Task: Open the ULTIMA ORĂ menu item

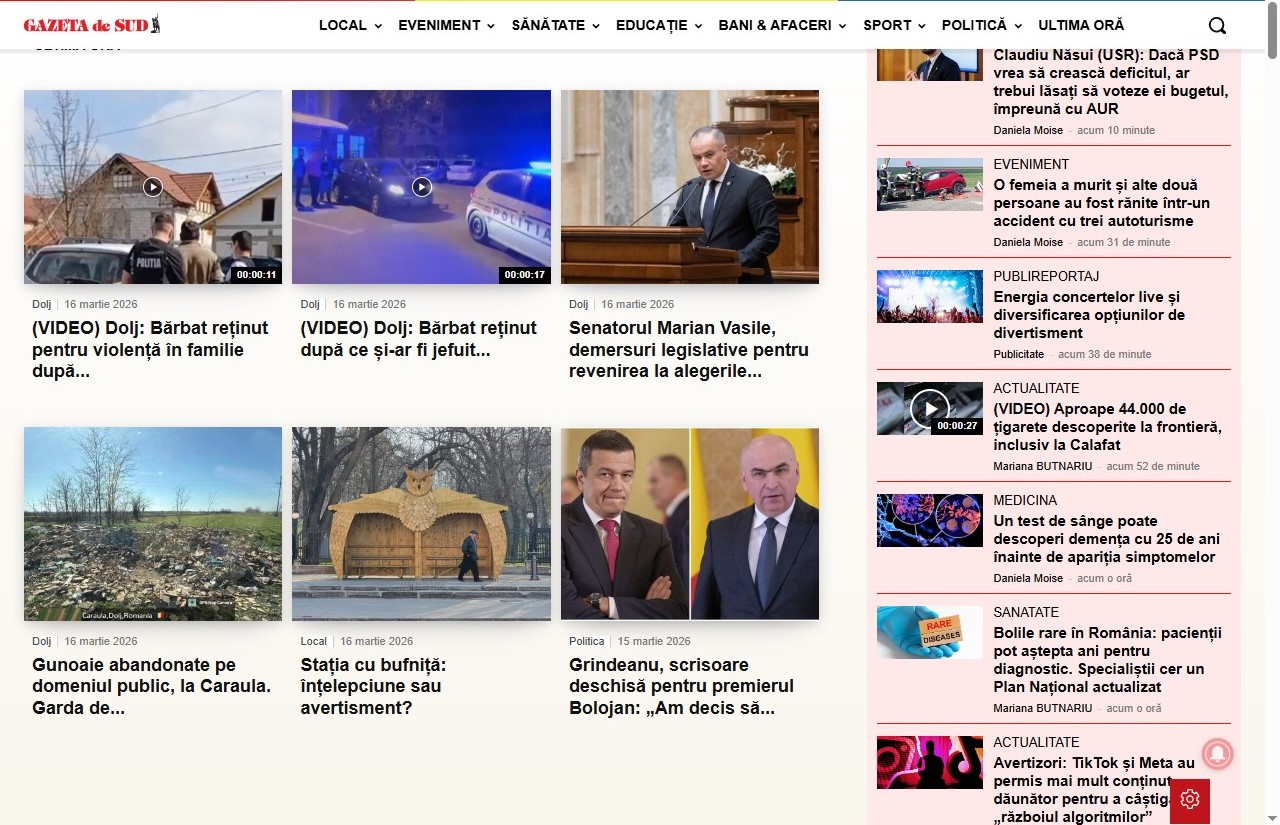Action: click(1081, 26)
